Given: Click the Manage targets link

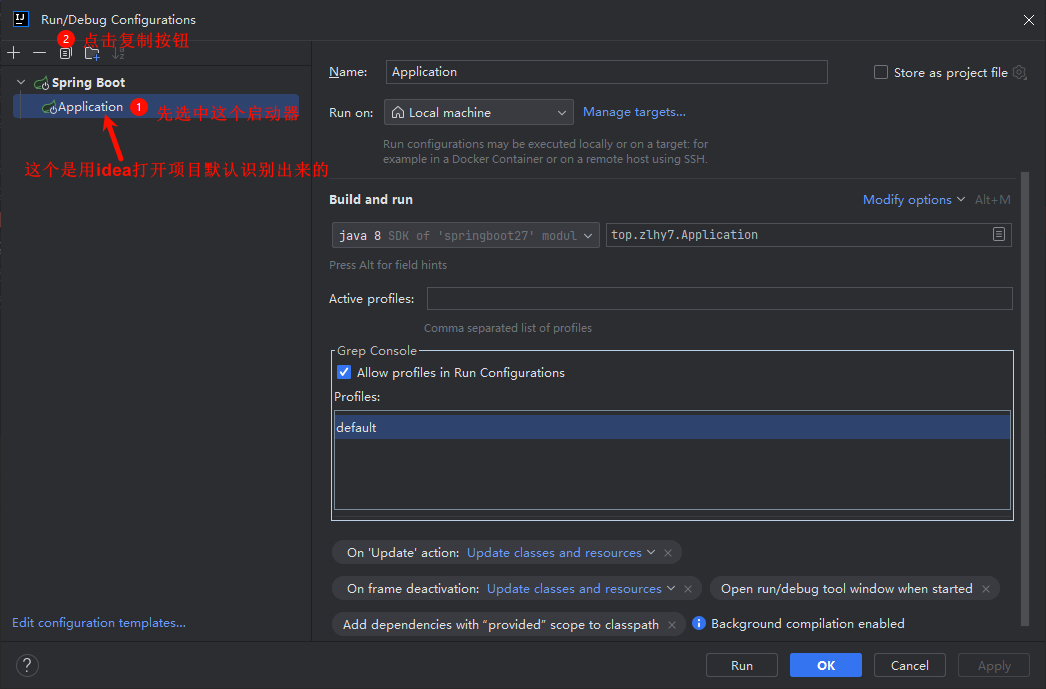Looking at the screenshot, I should tap(634, 112).
